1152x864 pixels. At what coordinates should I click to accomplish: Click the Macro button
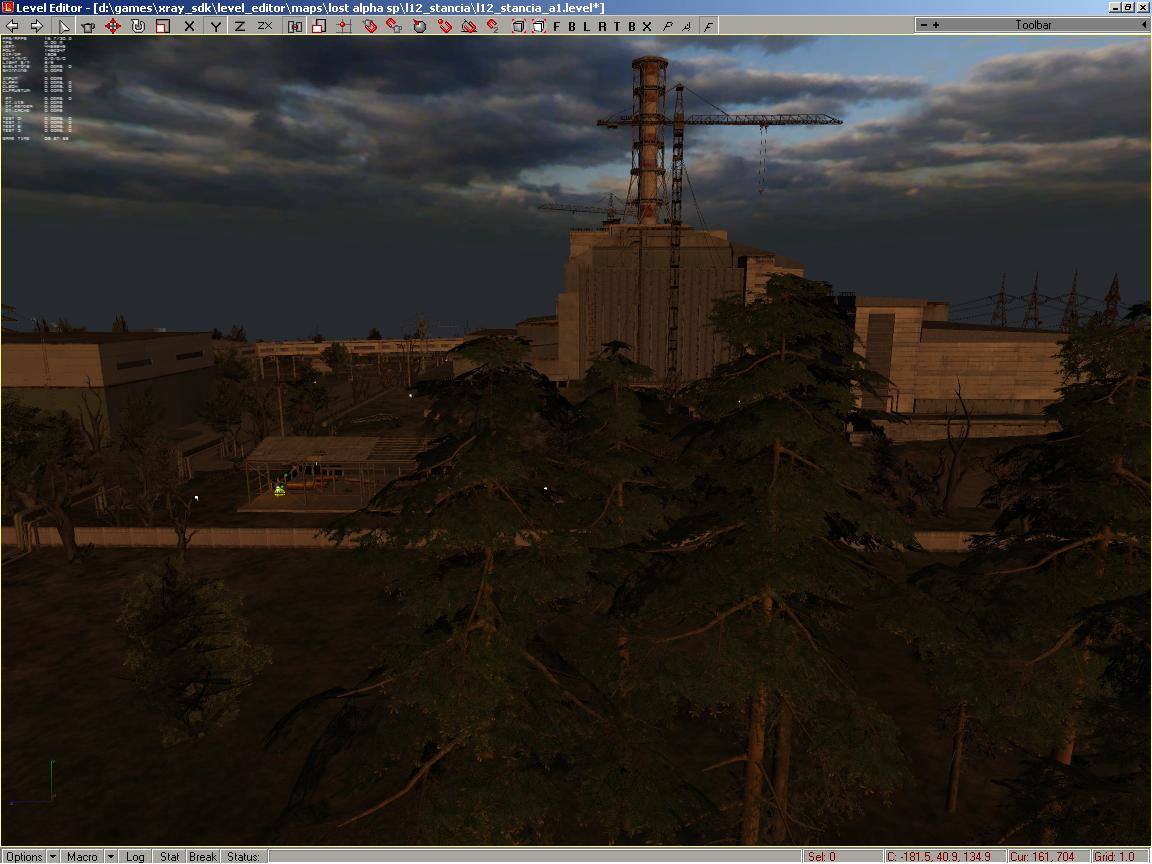(82, 857)
